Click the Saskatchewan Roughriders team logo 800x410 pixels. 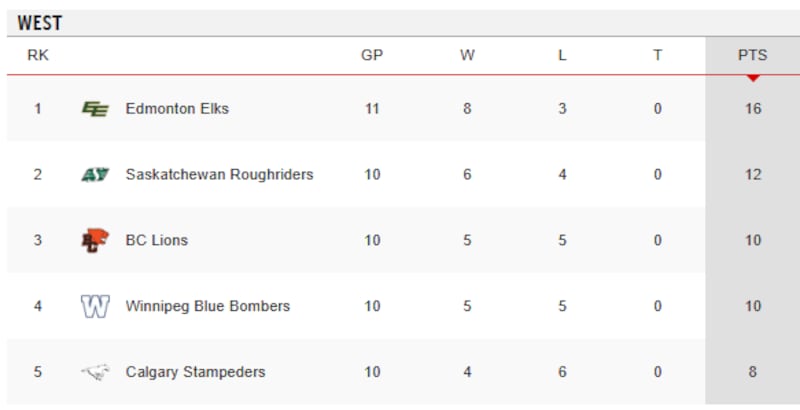(95, 174)
